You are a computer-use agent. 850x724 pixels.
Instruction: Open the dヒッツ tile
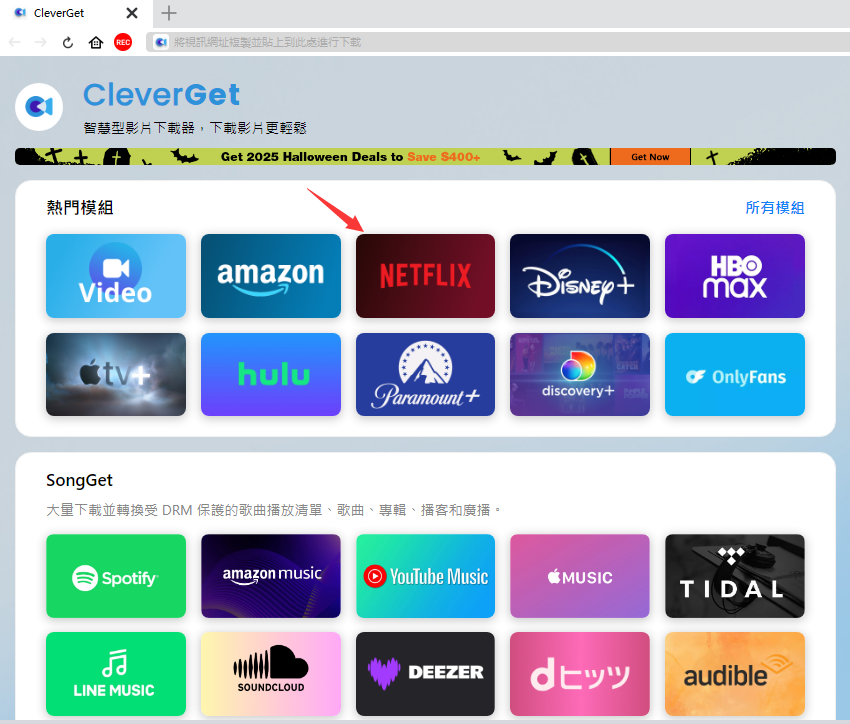point(580,674)
